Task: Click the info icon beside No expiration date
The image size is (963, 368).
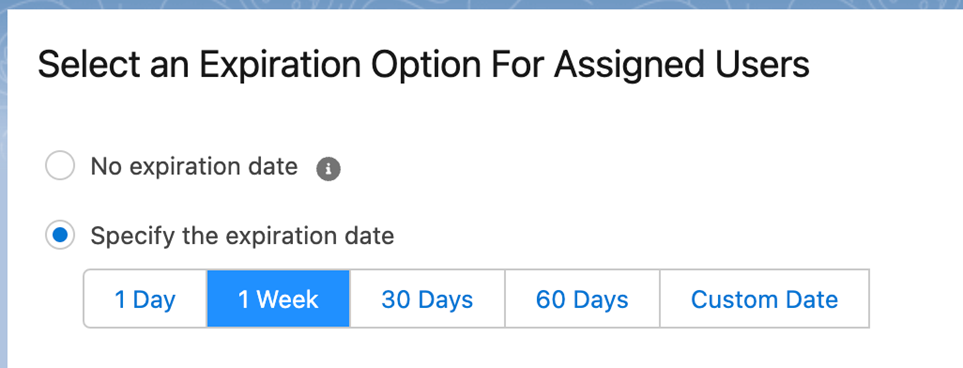Action: pyautogui.click(x=329, y=169)
